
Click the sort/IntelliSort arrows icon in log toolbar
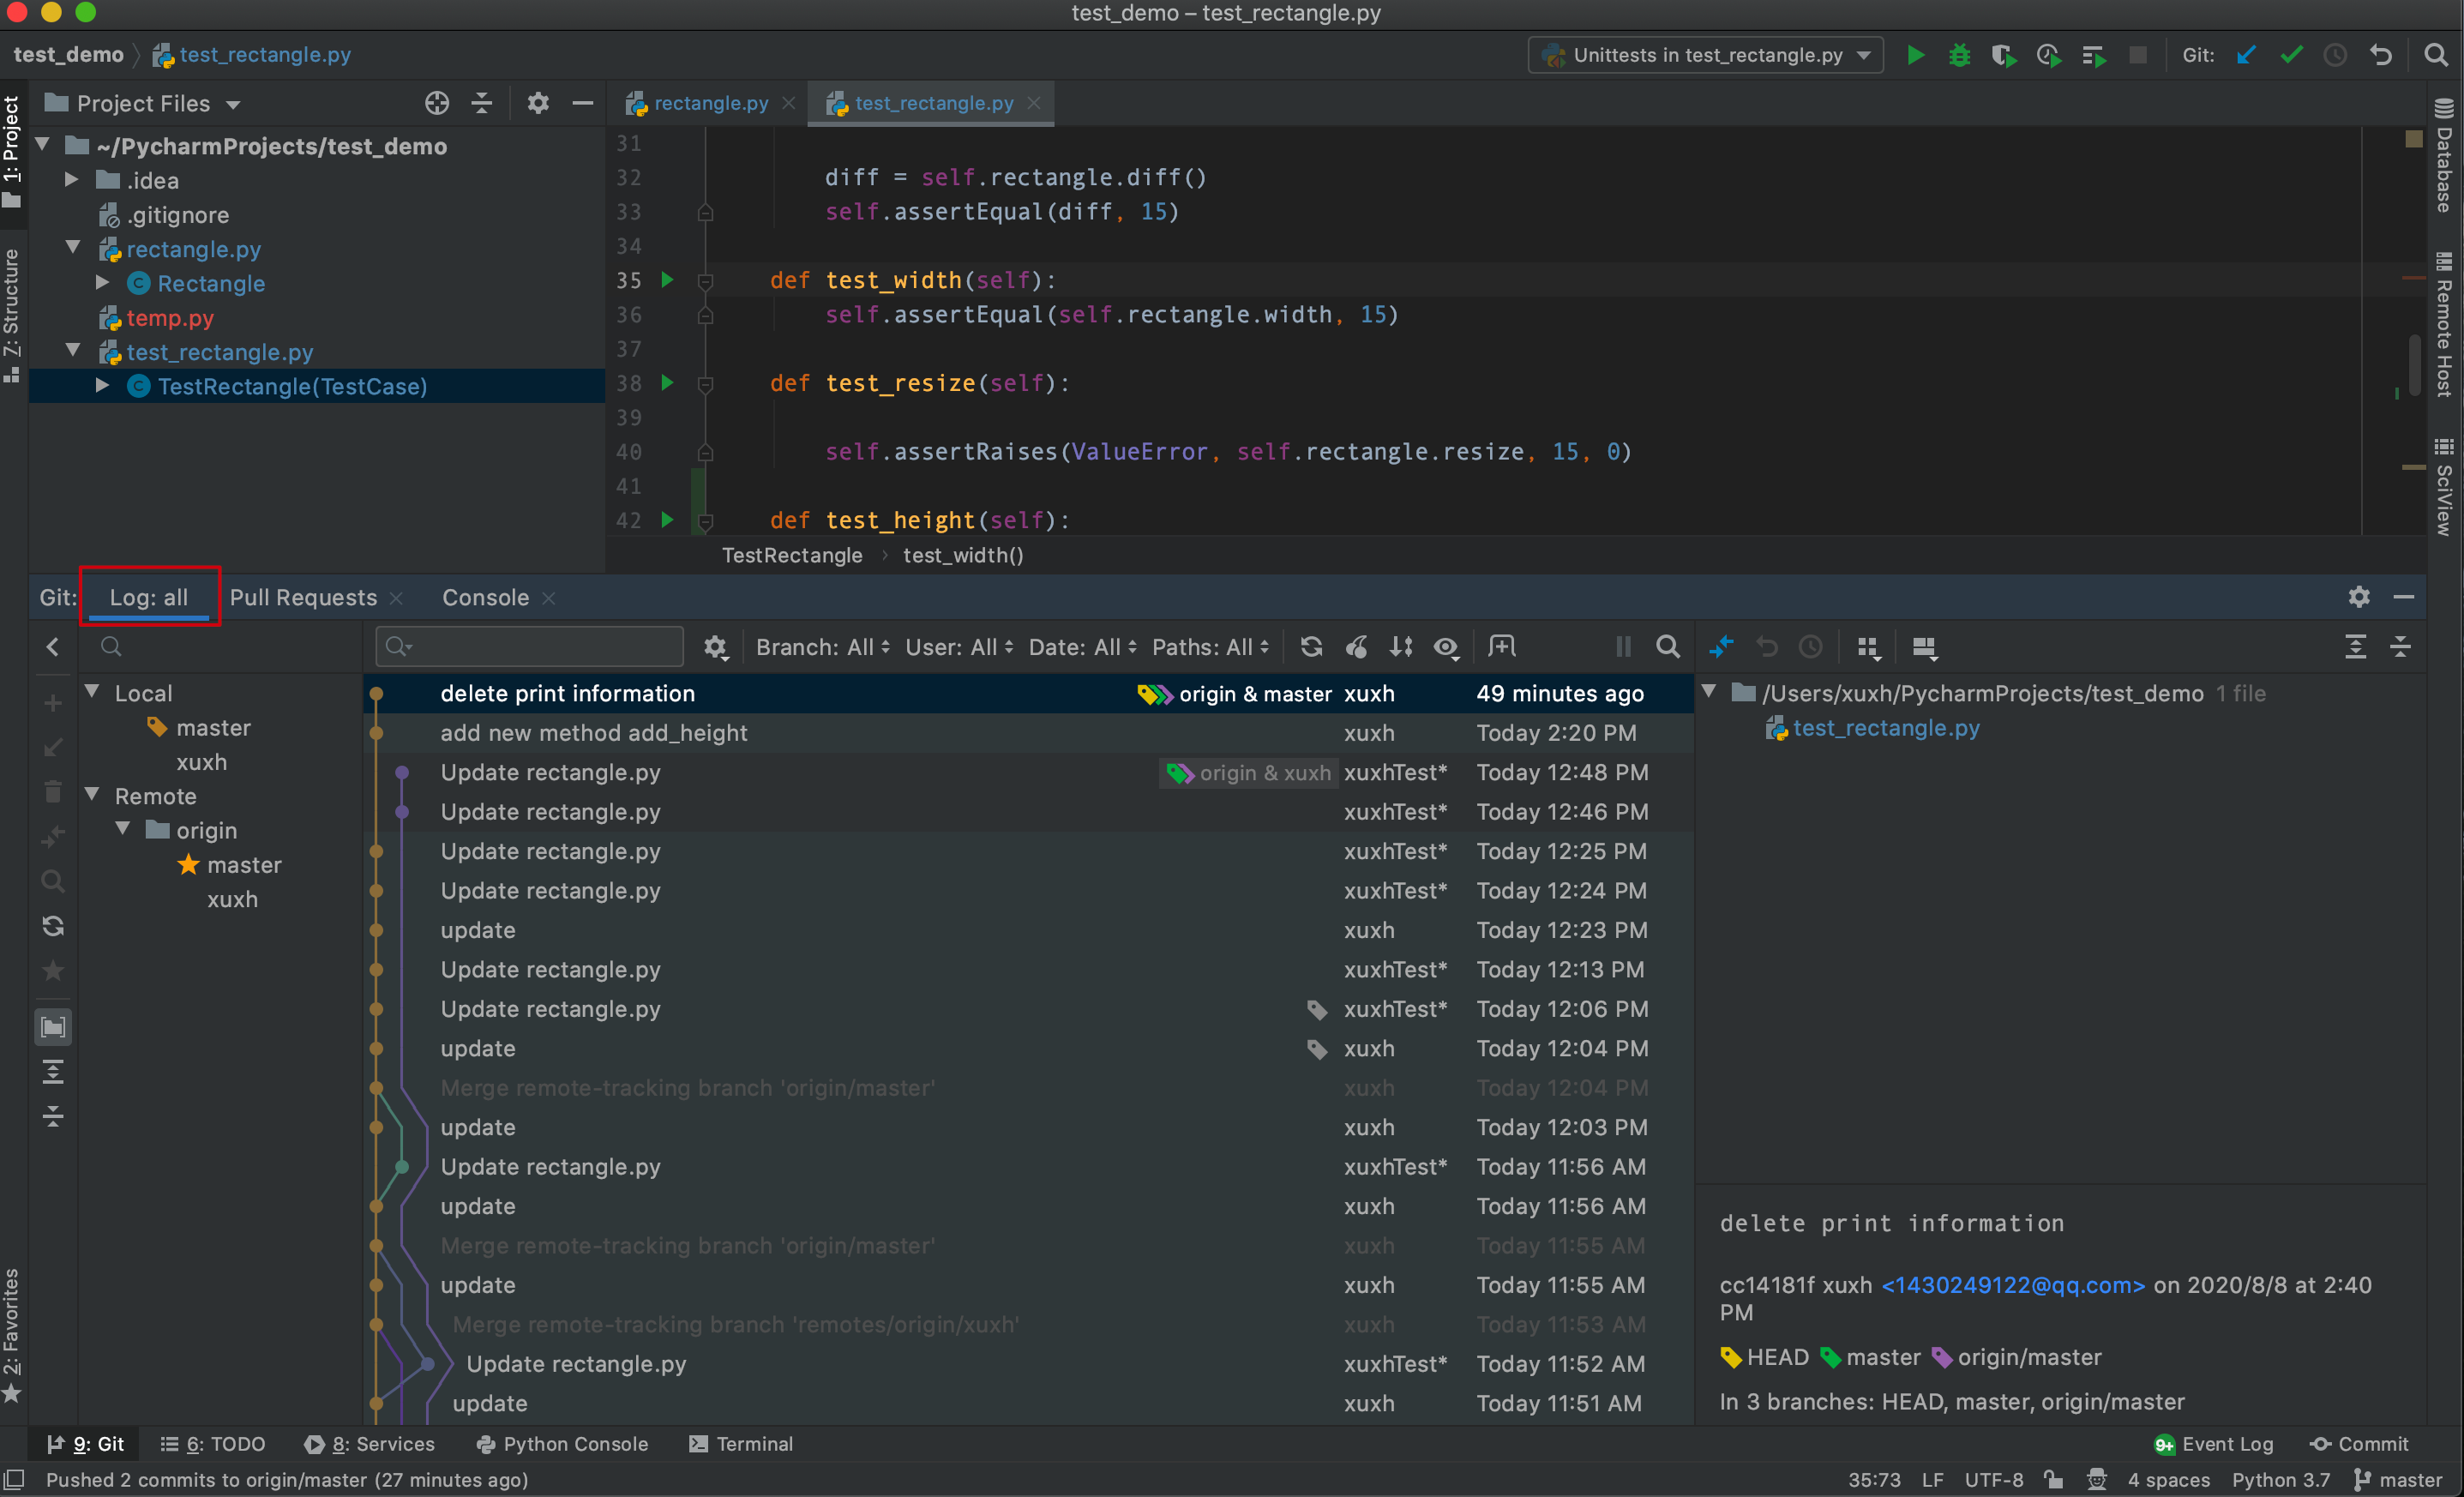pos(1401,647)
